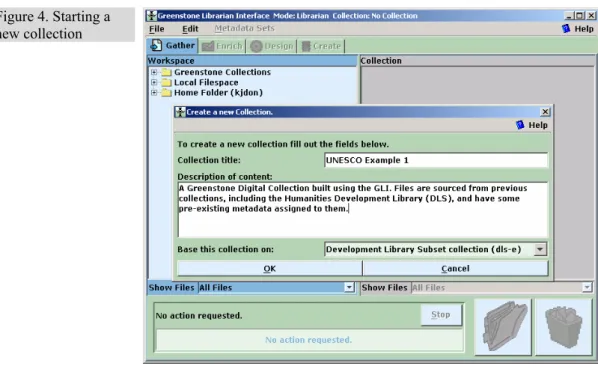This screenshot has width=598, height=378.
Task: Click the trash bin delete icon
Action: point(564,327)
